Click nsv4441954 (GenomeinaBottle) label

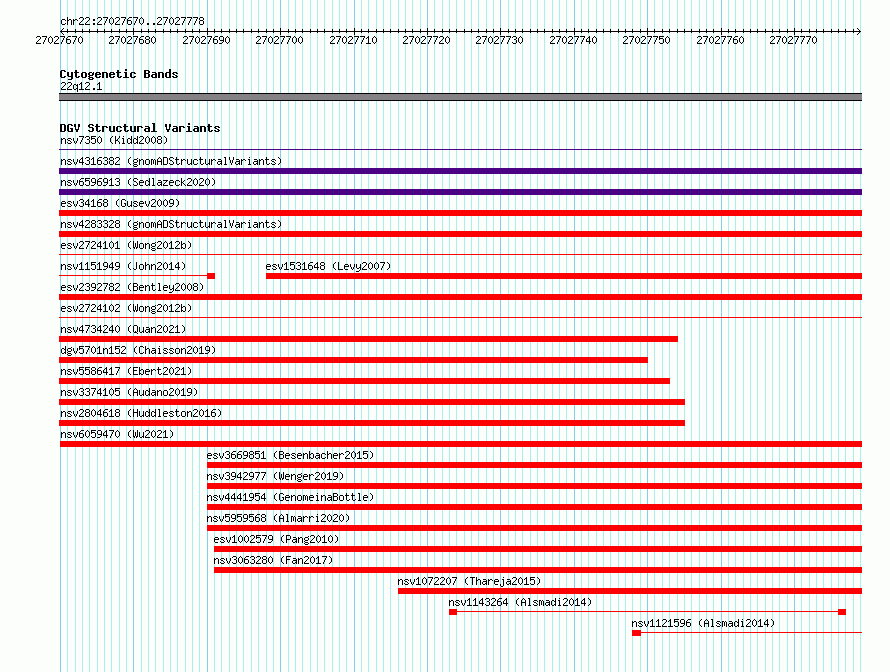[290, 497]
